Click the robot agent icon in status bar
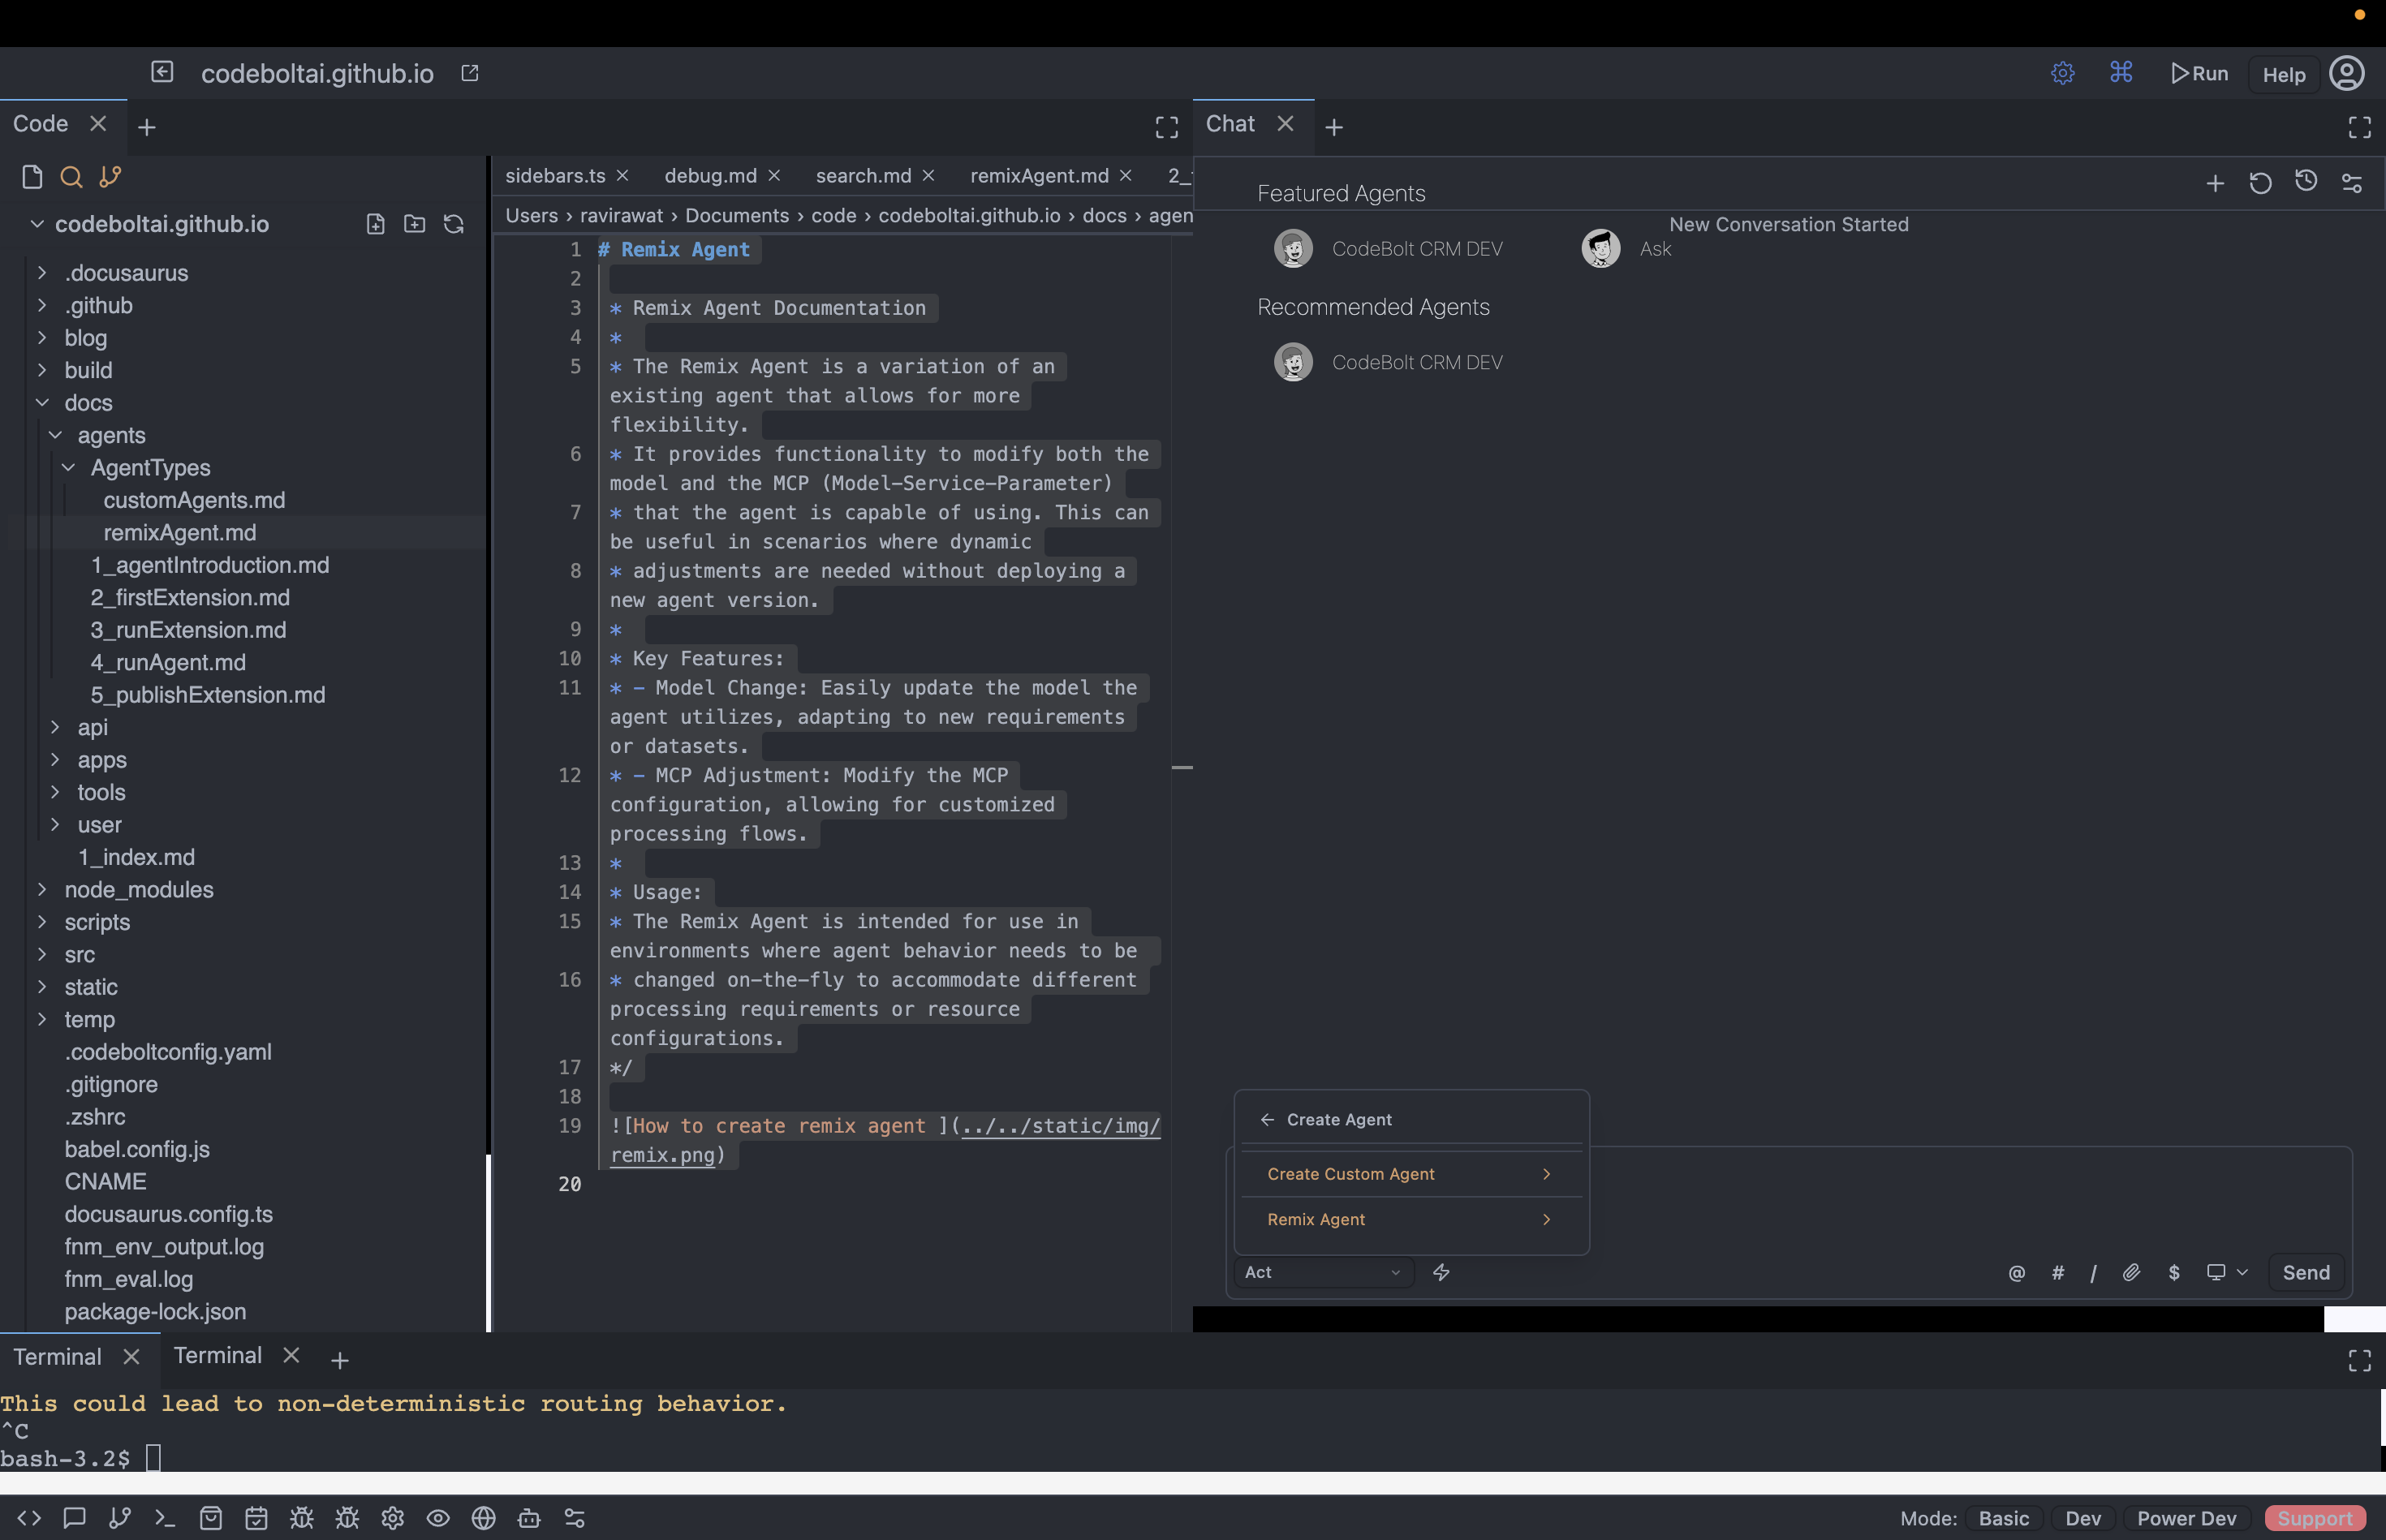 pos(529,1518)
